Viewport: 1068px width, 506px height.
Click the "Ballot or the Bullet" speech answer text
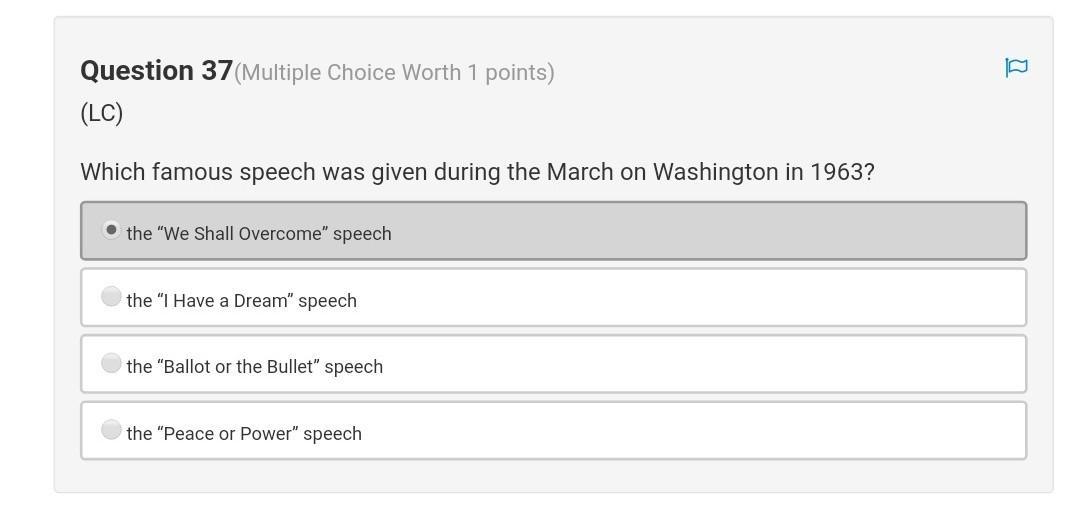point(254,367)
